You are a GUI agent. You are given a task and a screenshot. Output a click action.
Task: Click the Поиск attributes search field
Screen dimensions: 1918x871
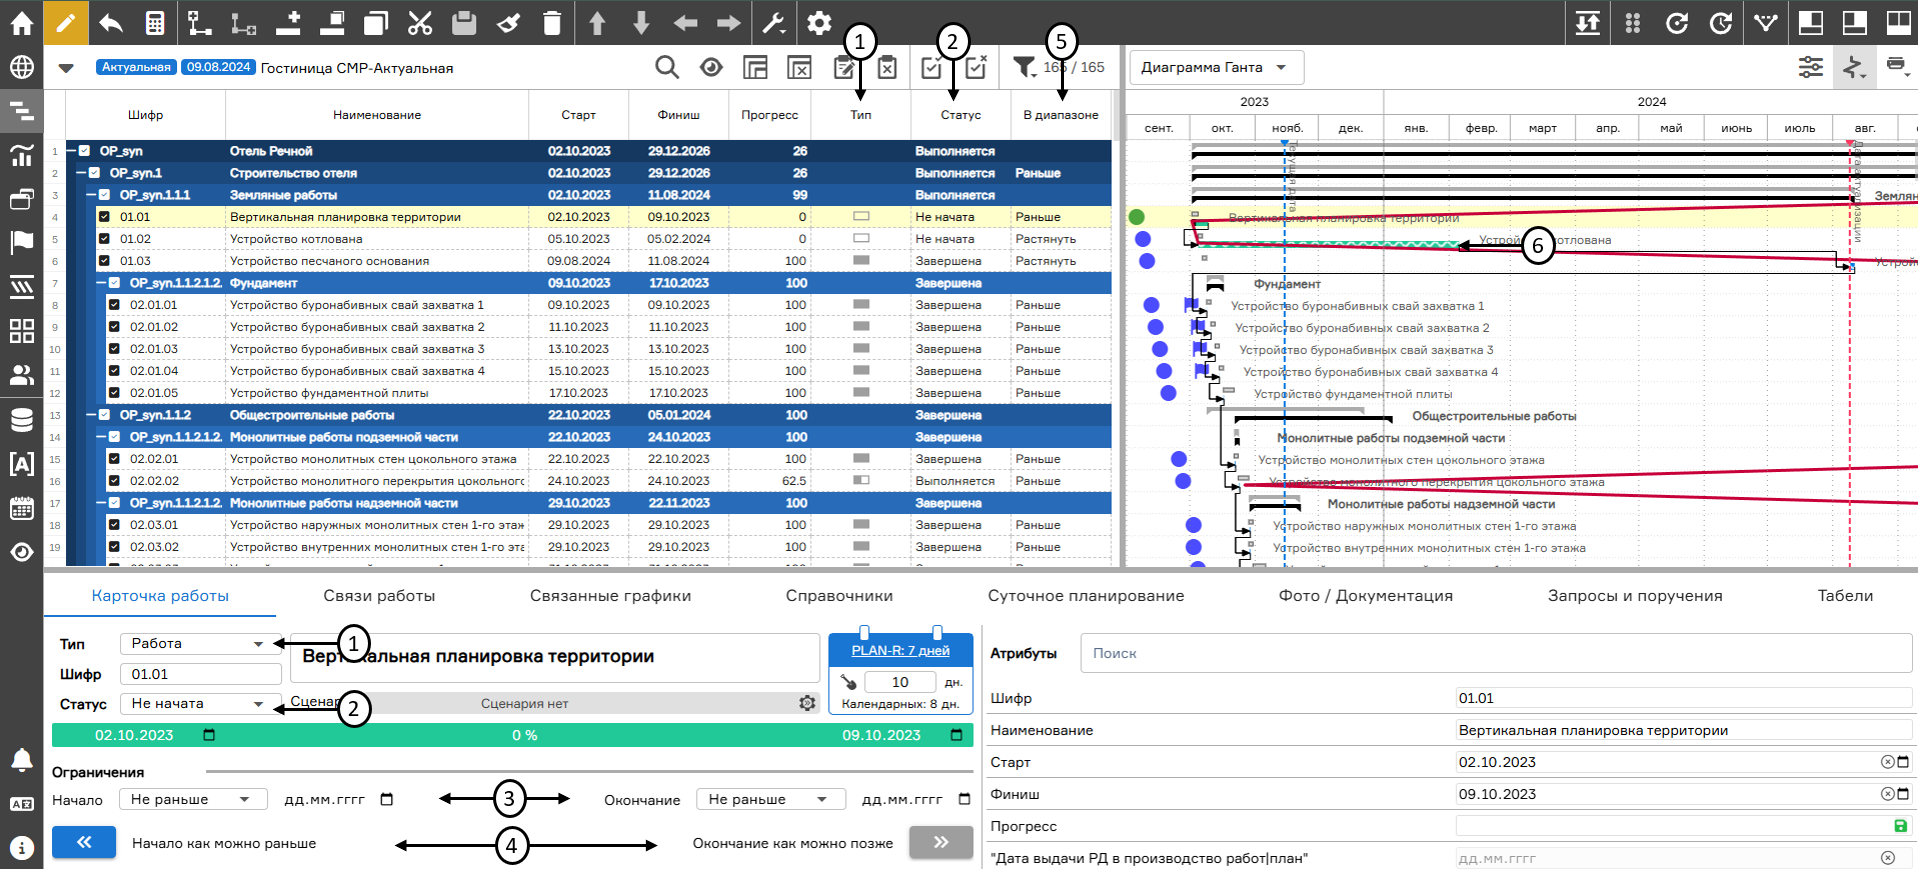point(1496,653)
